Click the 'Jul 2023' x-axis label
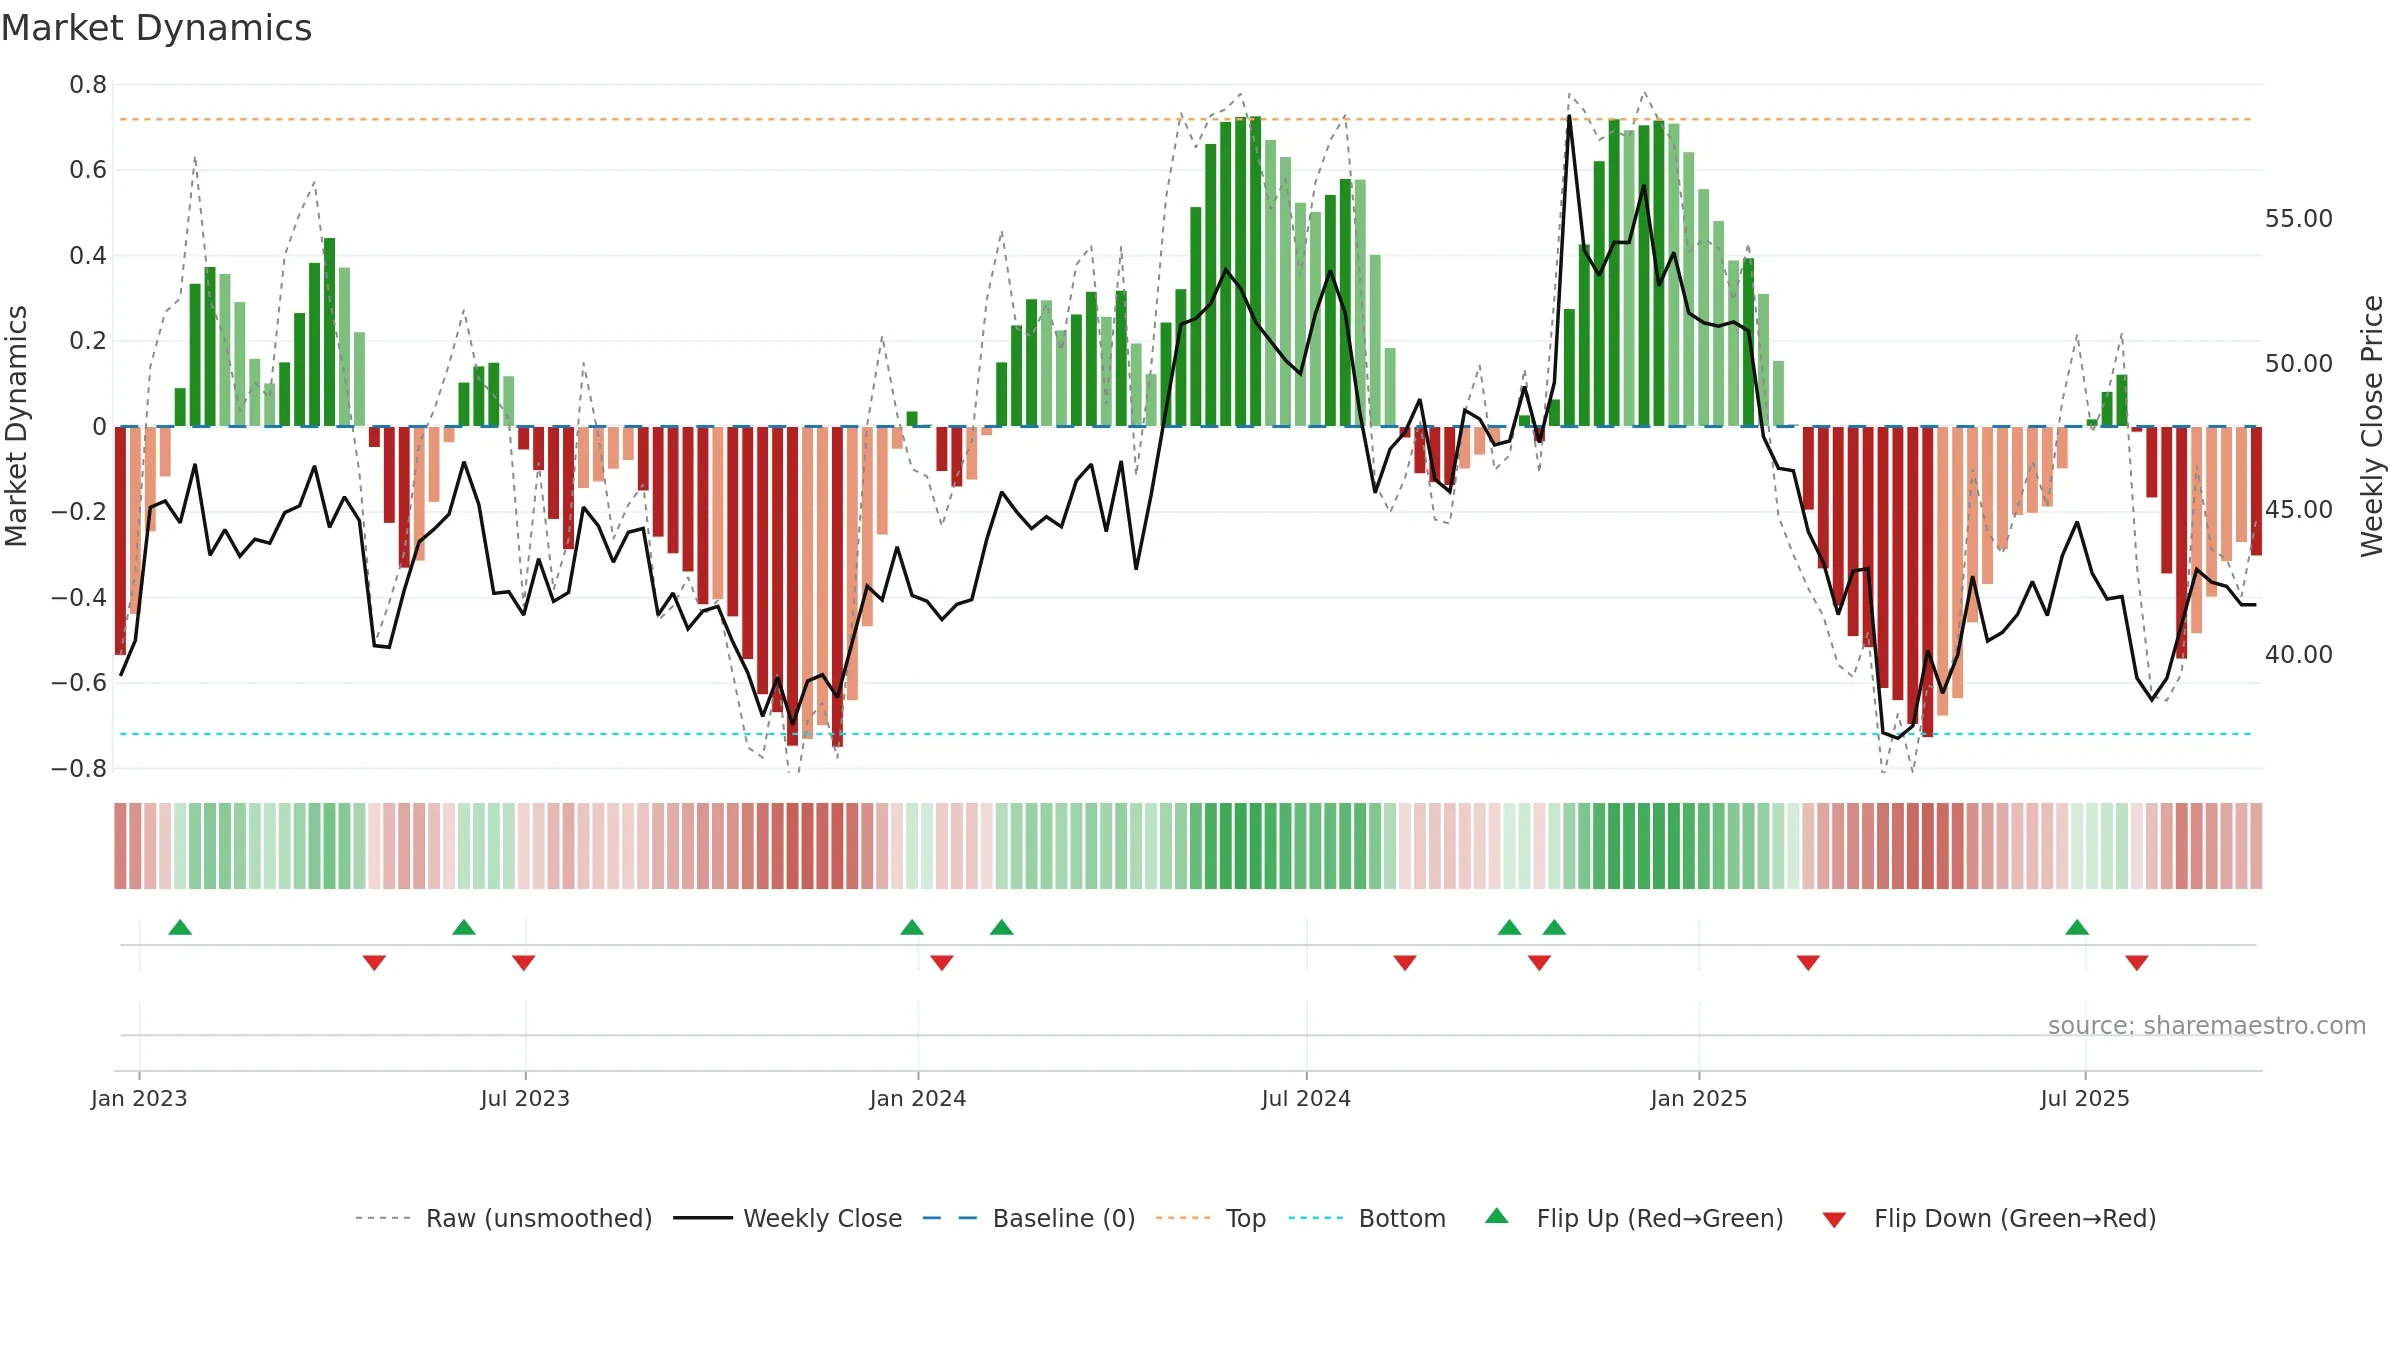Viewport: 2400px width, 1350px height. click(525, 1098)
